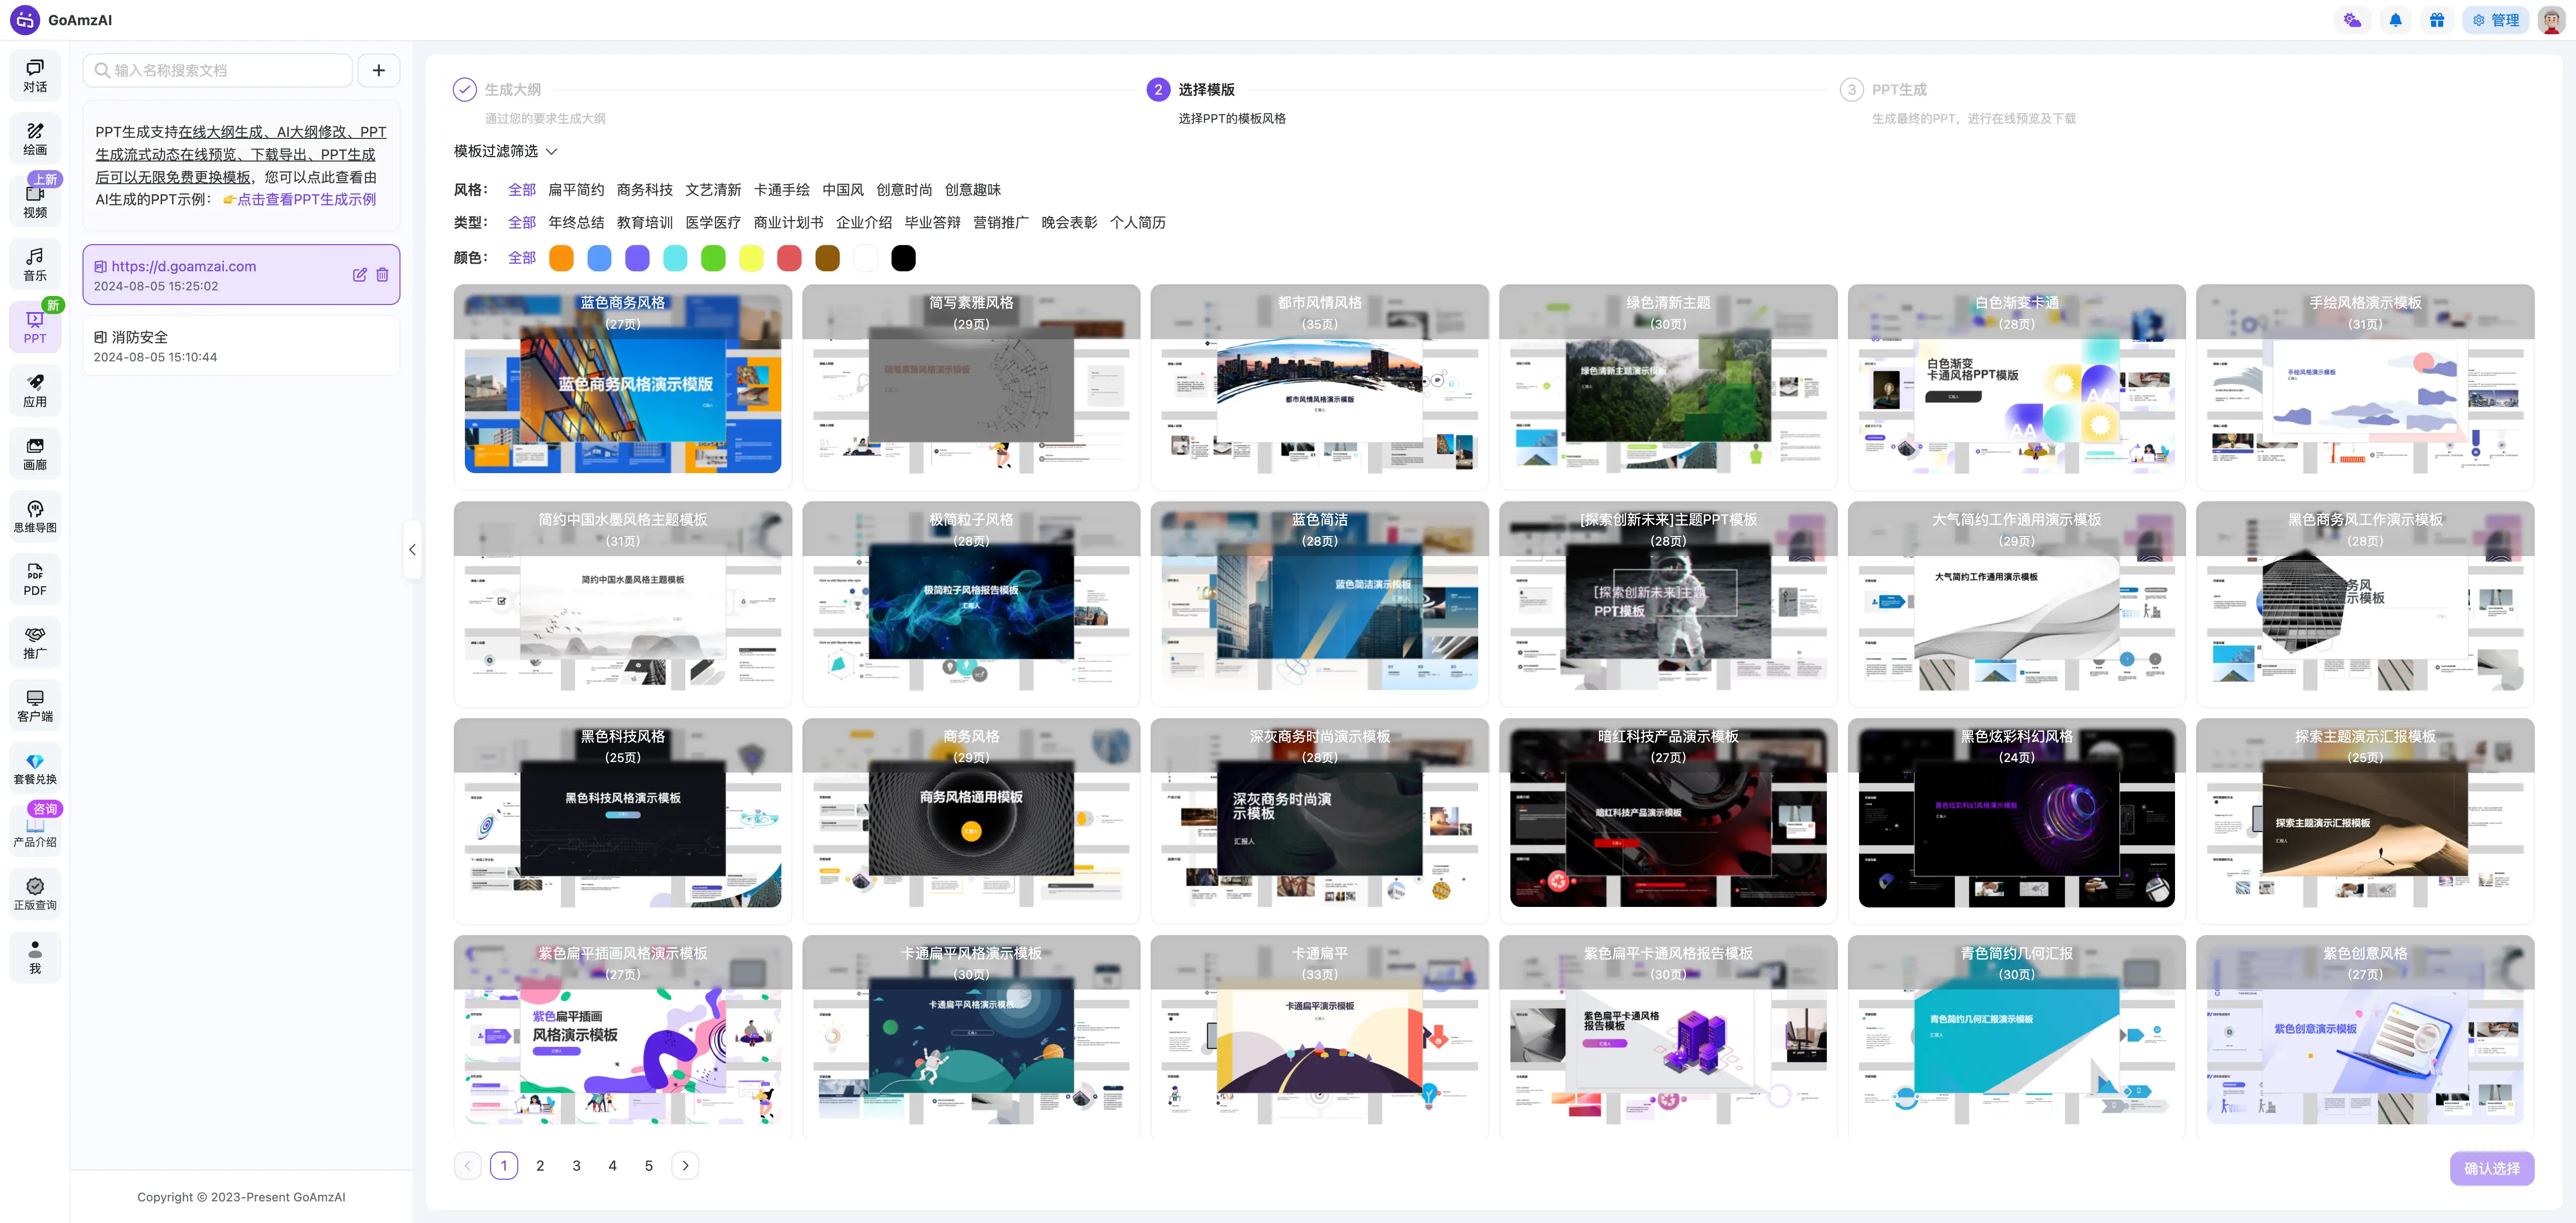
Task: Go to next page of templates
Action: click(x=685, y=1165)
